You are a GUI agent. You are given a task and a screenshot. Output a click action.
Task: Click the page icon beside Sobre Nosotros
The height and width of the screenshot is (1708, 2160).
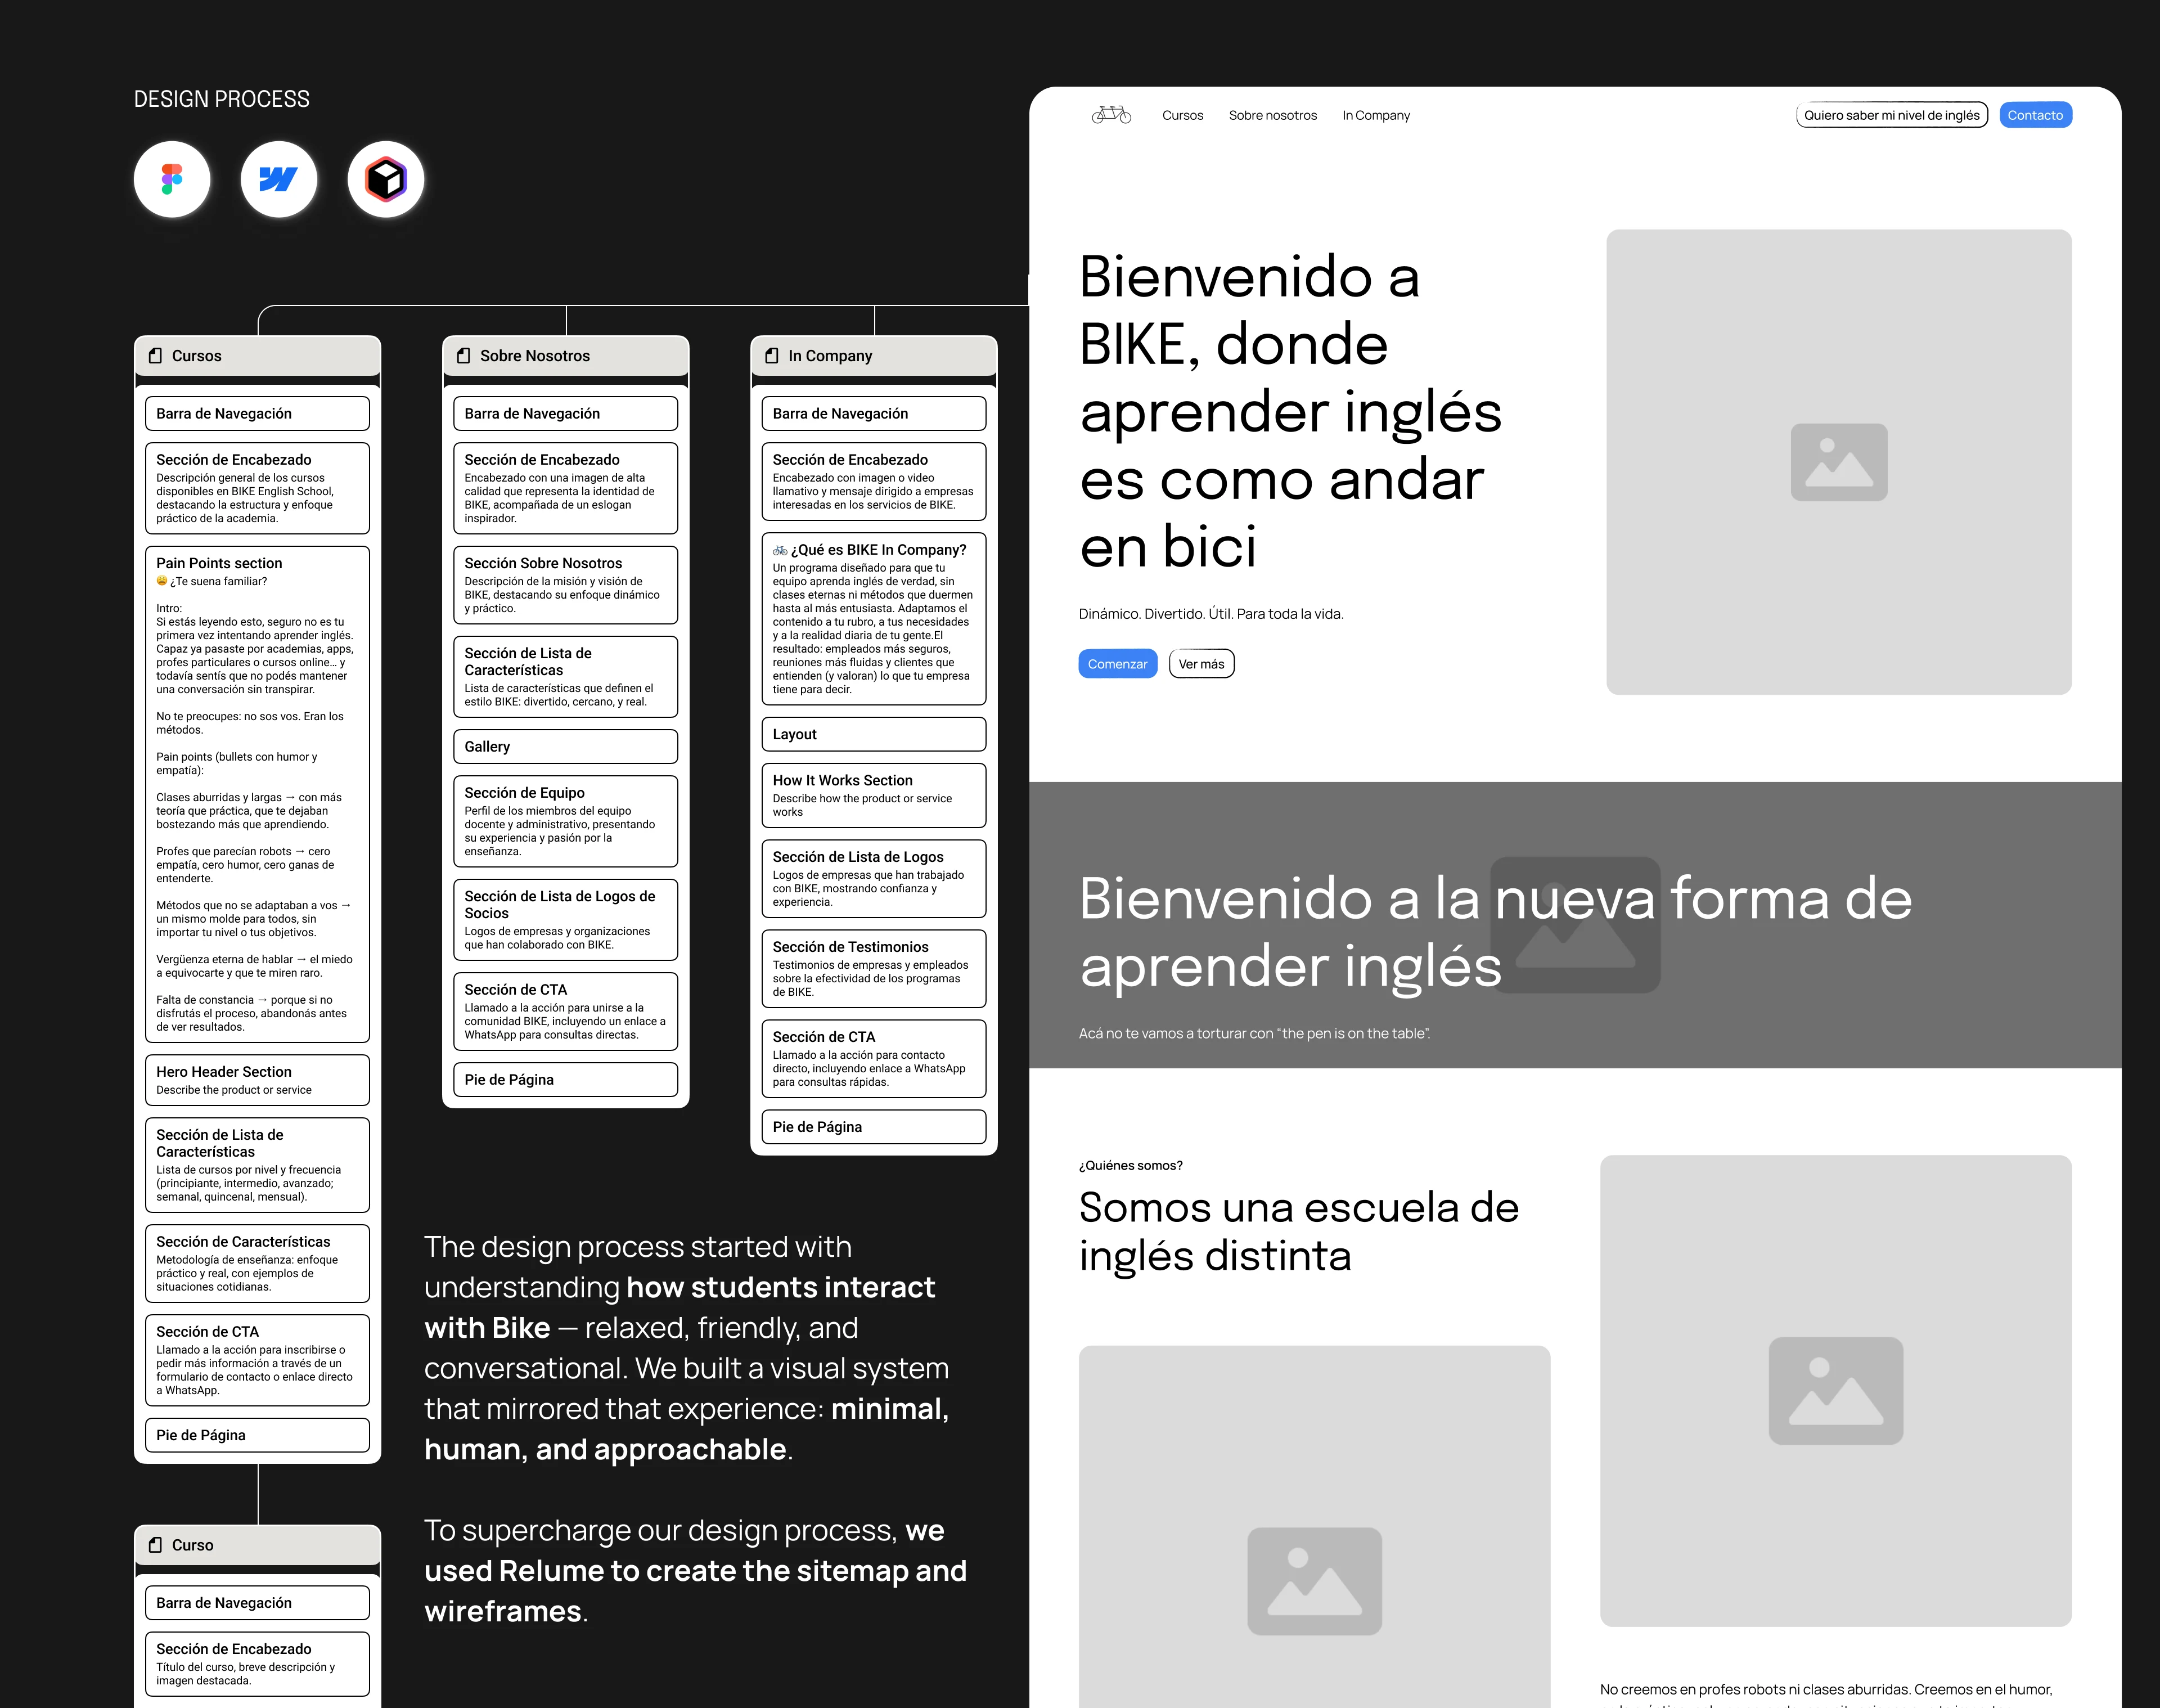(463, 356)
